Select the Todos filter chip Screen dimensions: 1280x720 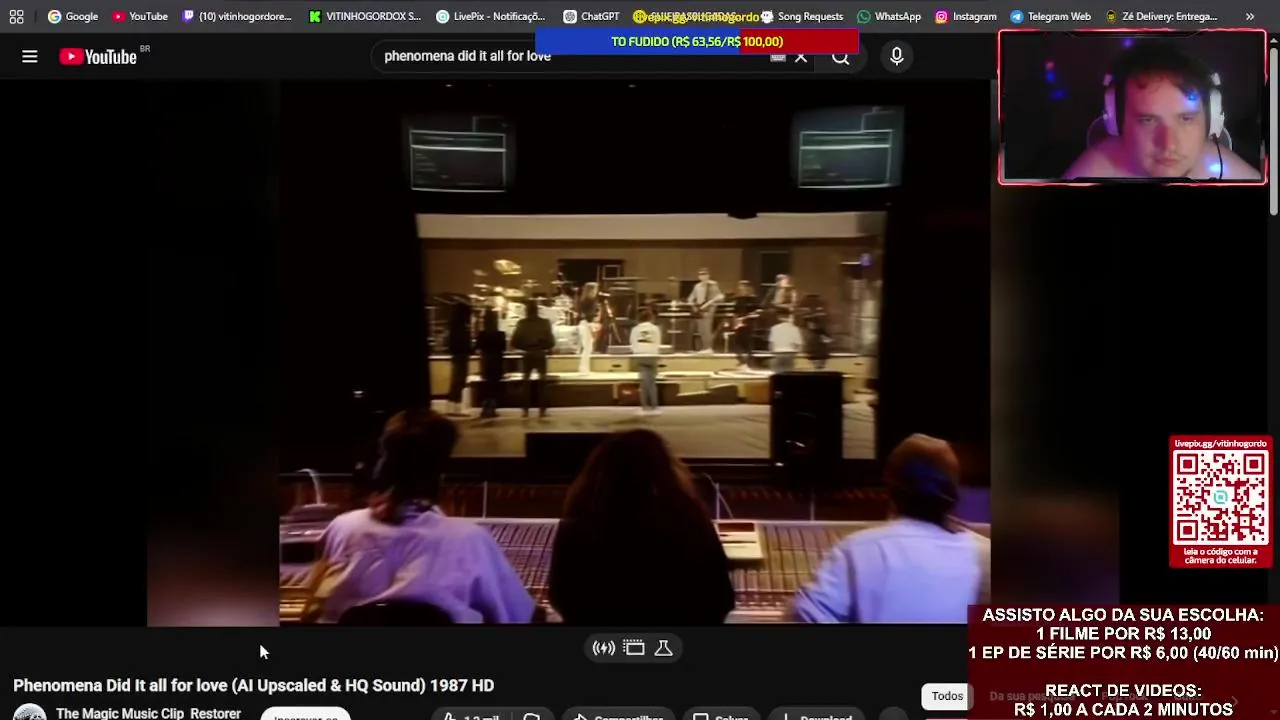pyautogui.click(x=947, y=696)
